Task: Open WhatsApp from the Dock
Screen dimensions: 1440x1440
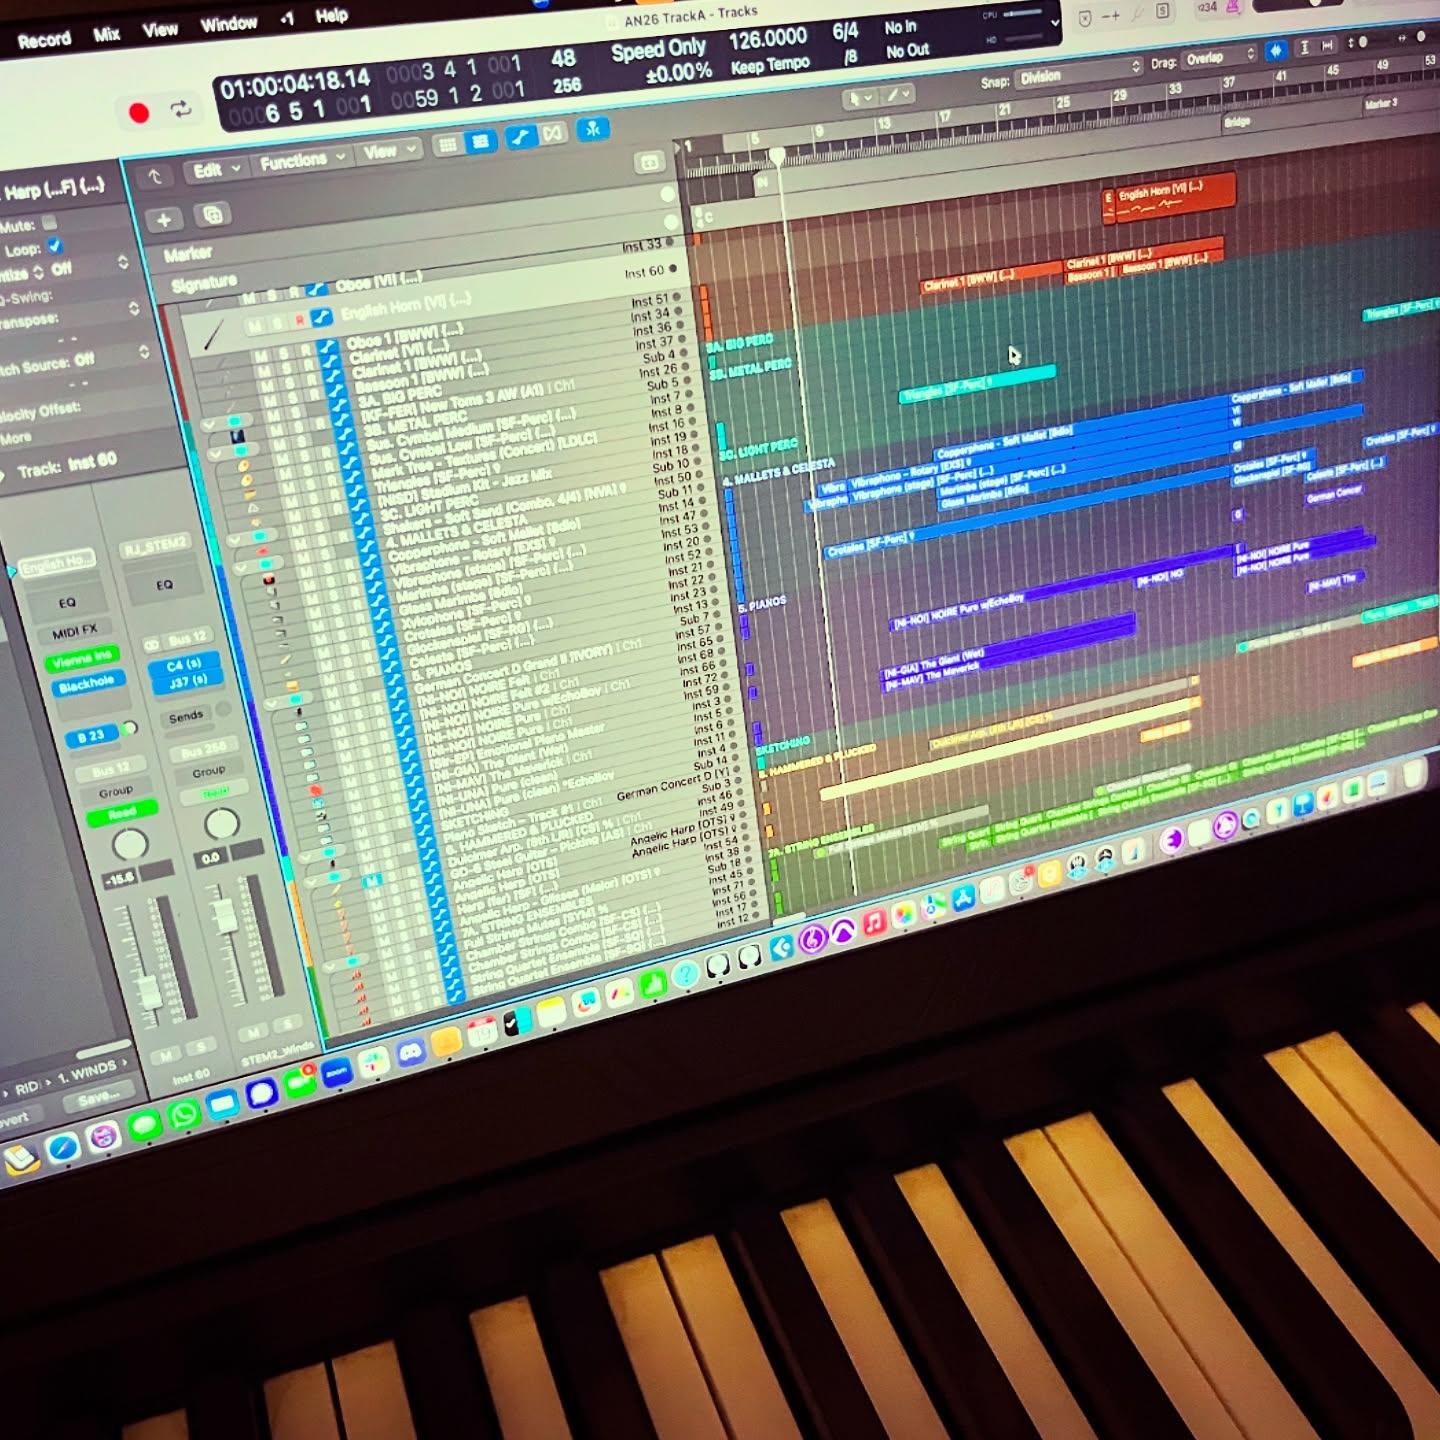Action: [184, 1115]
